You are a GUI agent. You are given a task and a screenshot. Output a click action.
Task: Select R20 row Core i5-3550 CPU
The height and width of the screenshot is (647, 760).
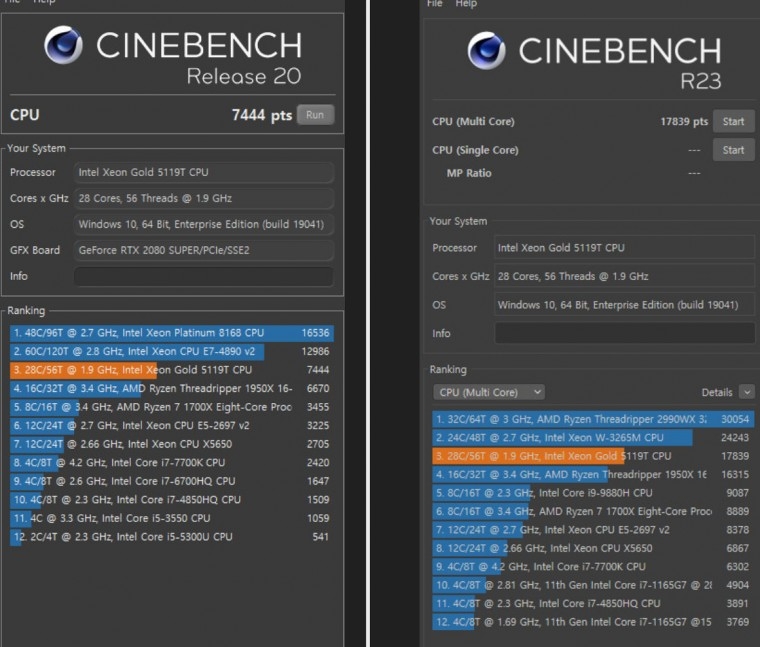click(172, 518)
